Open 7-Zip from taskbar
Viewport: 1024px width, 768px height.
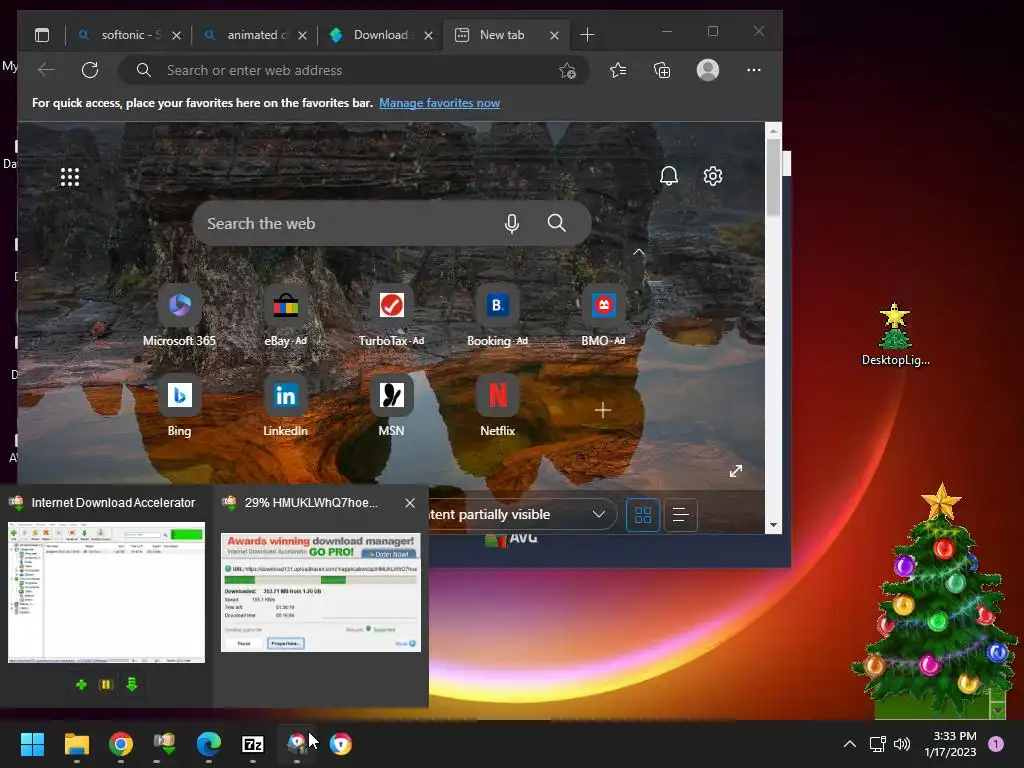click(x=253, y=744)
